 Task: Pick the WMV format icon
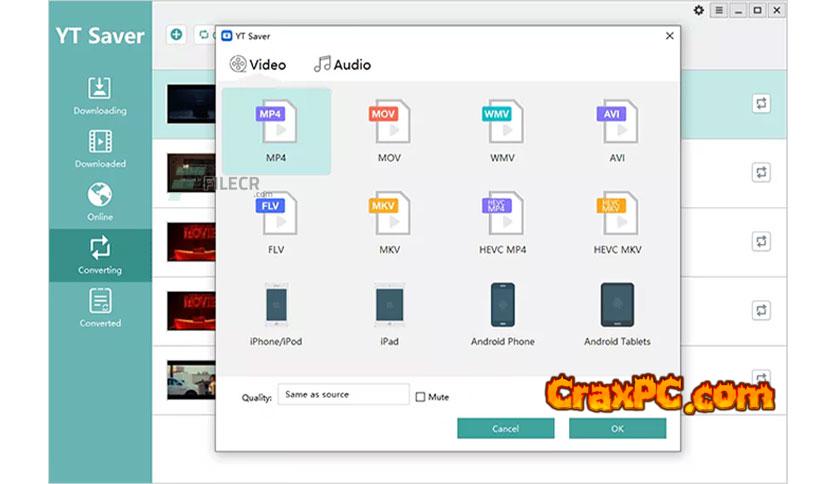pyautogui.click(x=502, y=124)
